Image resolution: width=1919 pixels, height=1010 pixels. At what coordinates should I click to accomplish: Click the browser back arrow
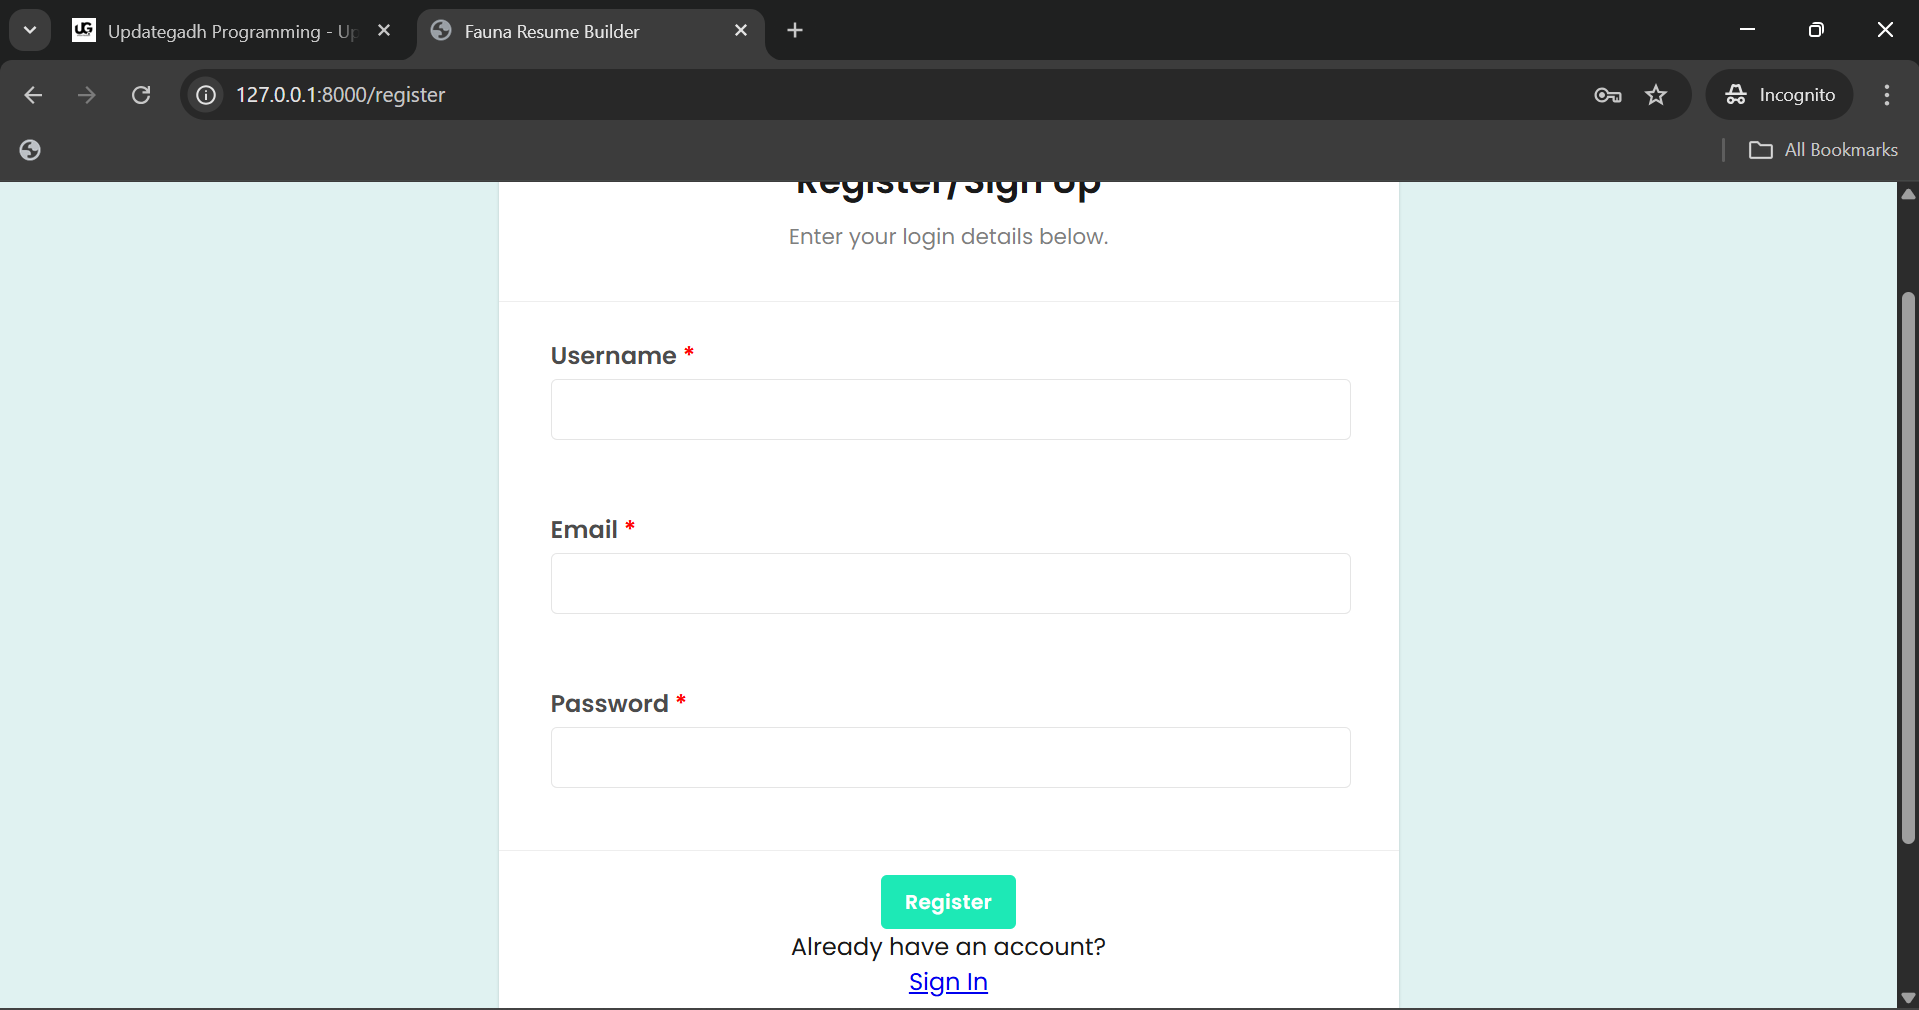coord(33,95)
